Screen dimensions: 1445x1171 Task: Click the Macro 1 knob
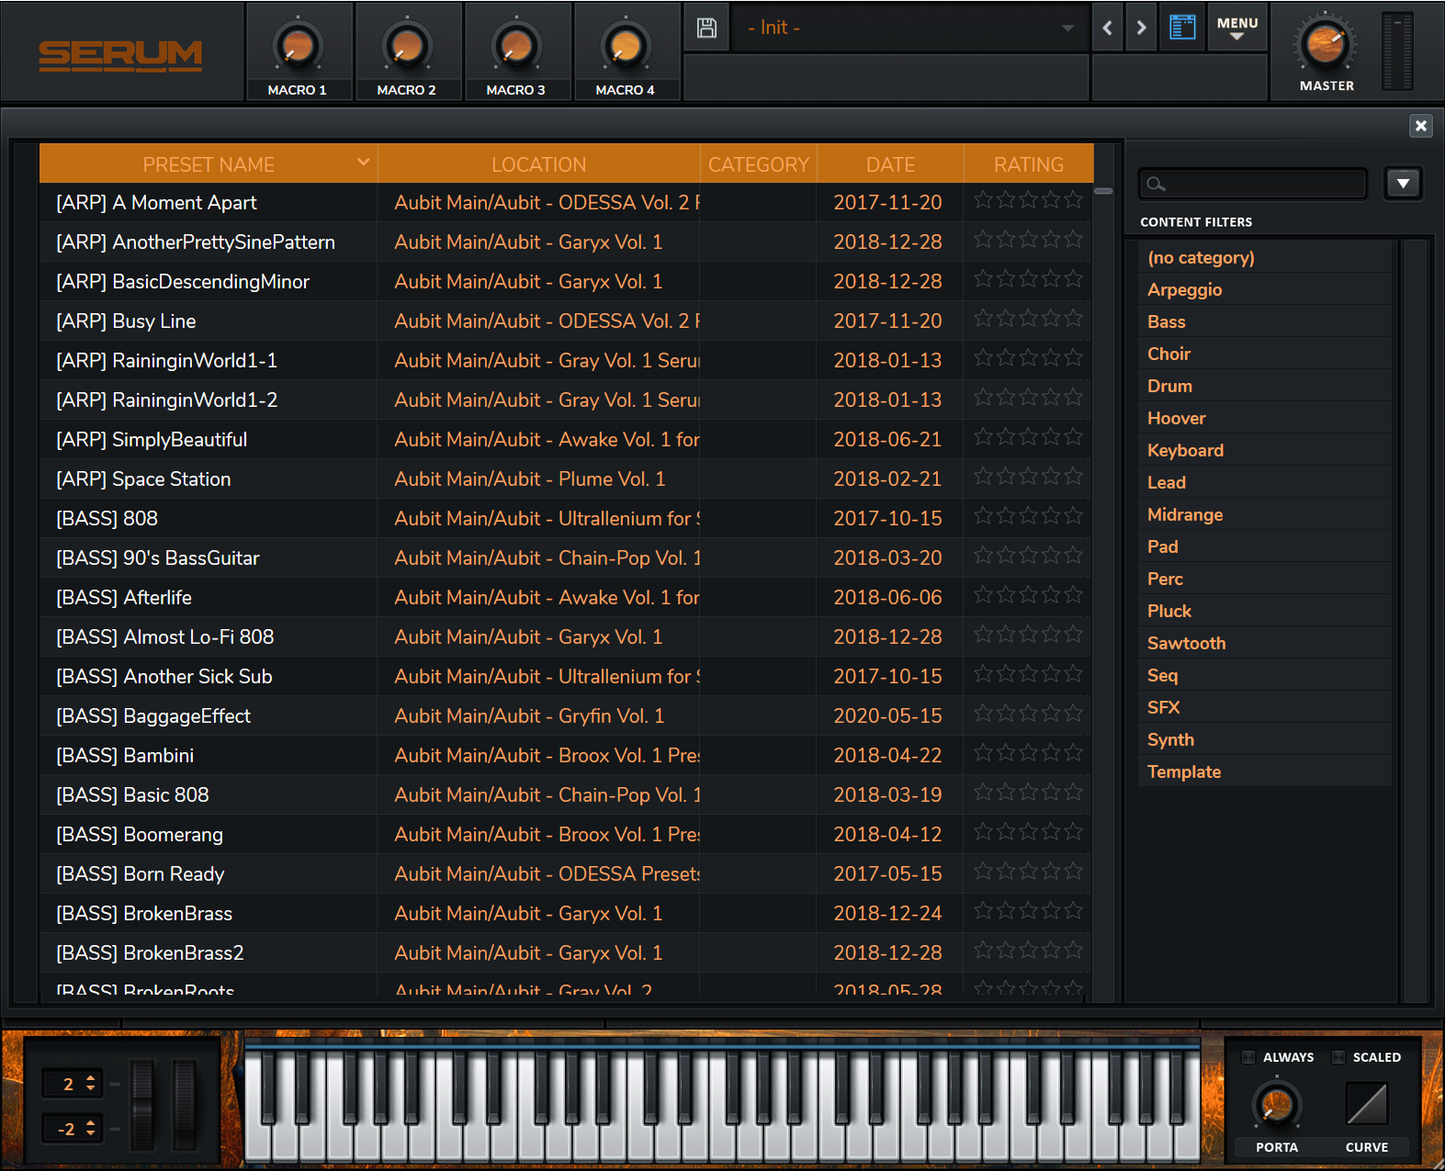(x=297, y=45)
